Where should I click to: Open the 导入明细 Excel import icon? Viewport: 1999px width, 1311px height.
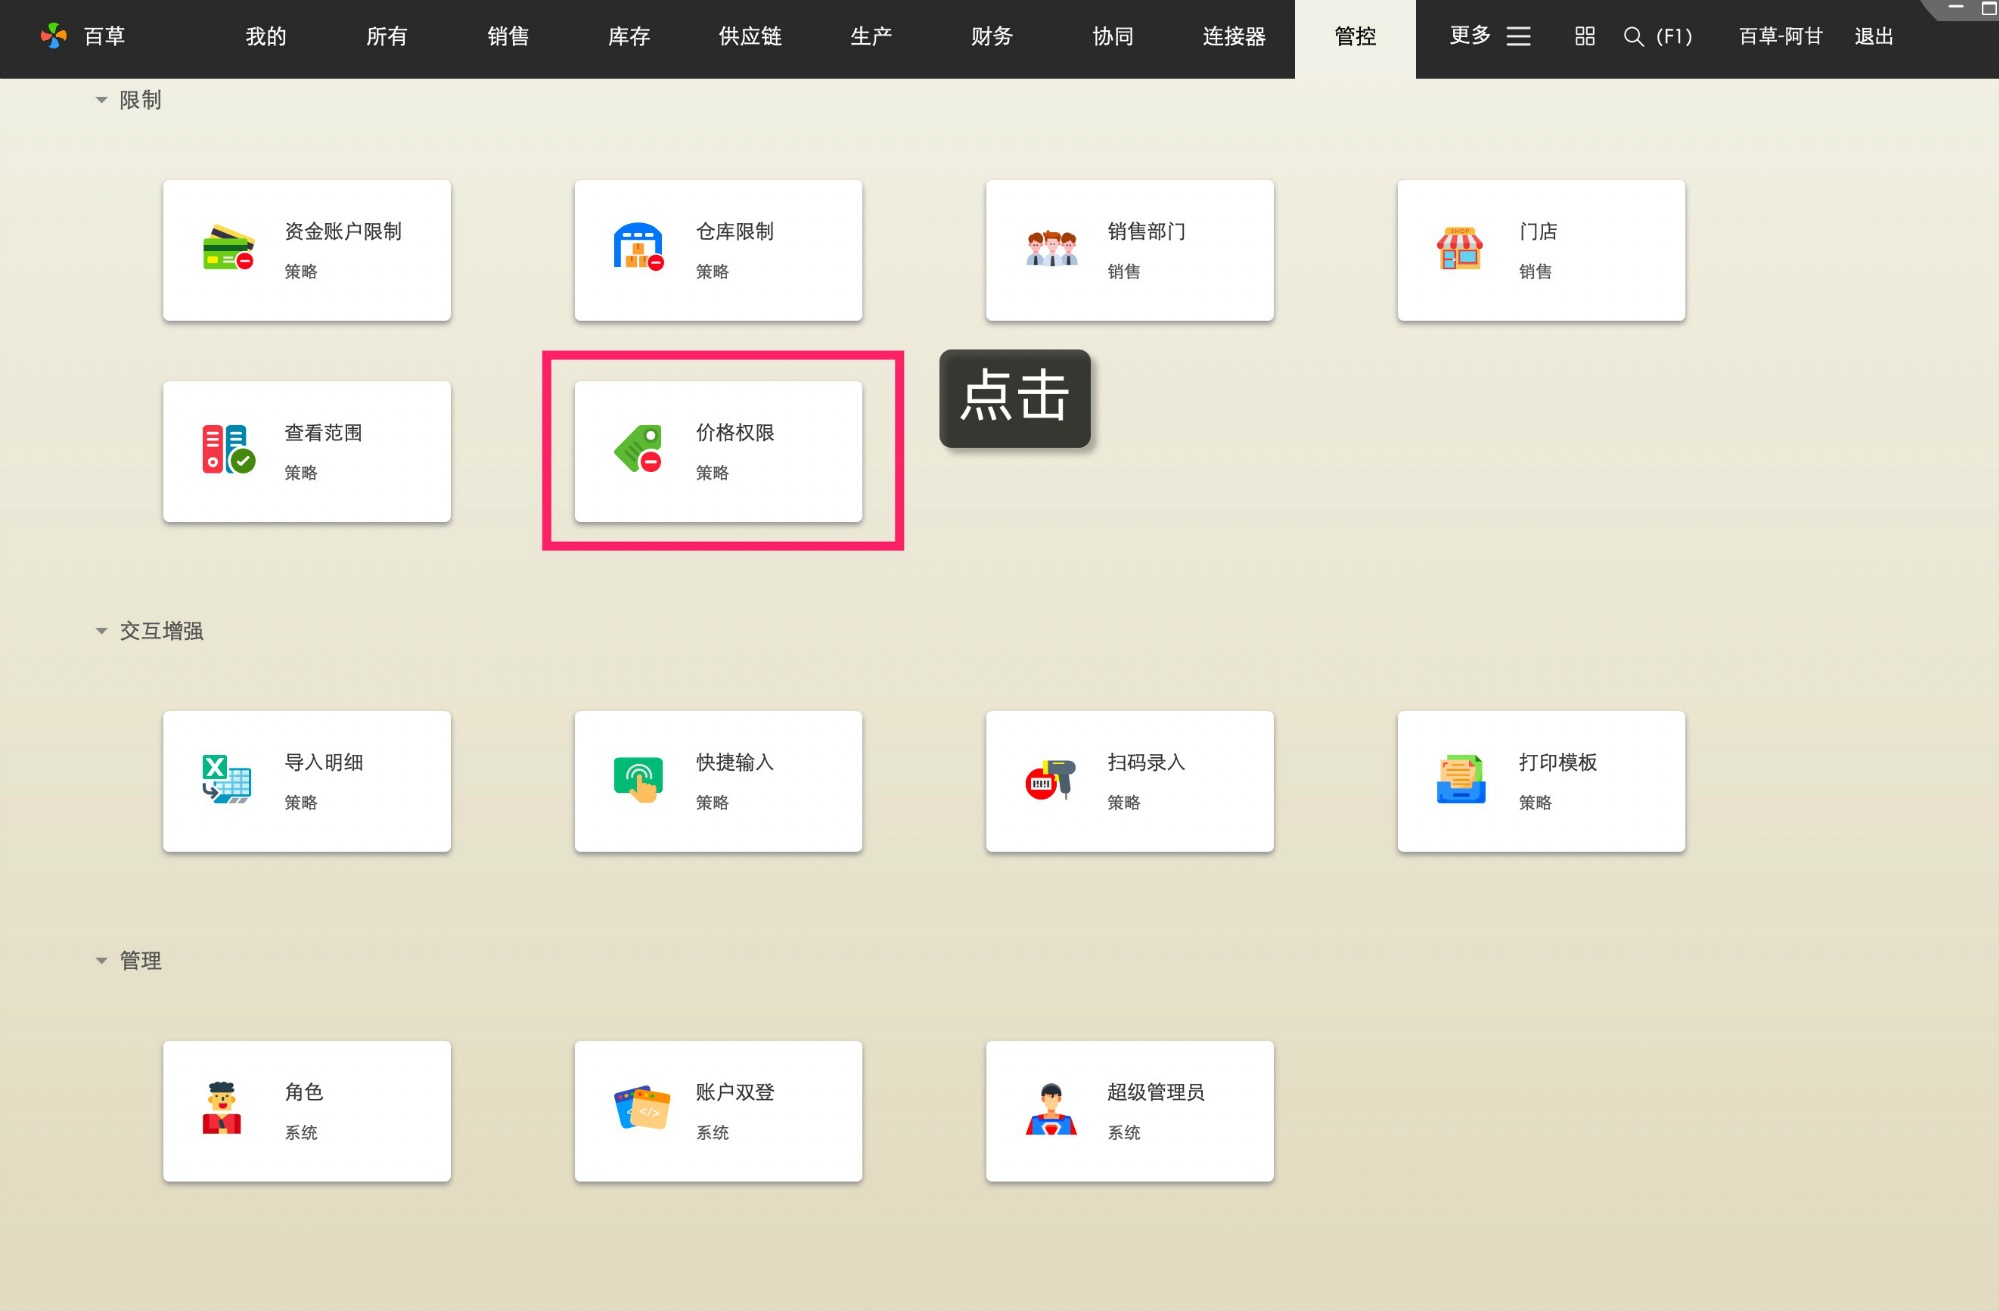pos(226,781)
